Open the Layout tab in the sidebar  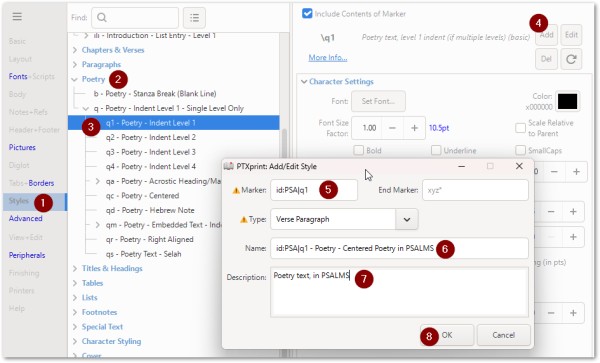20,59
